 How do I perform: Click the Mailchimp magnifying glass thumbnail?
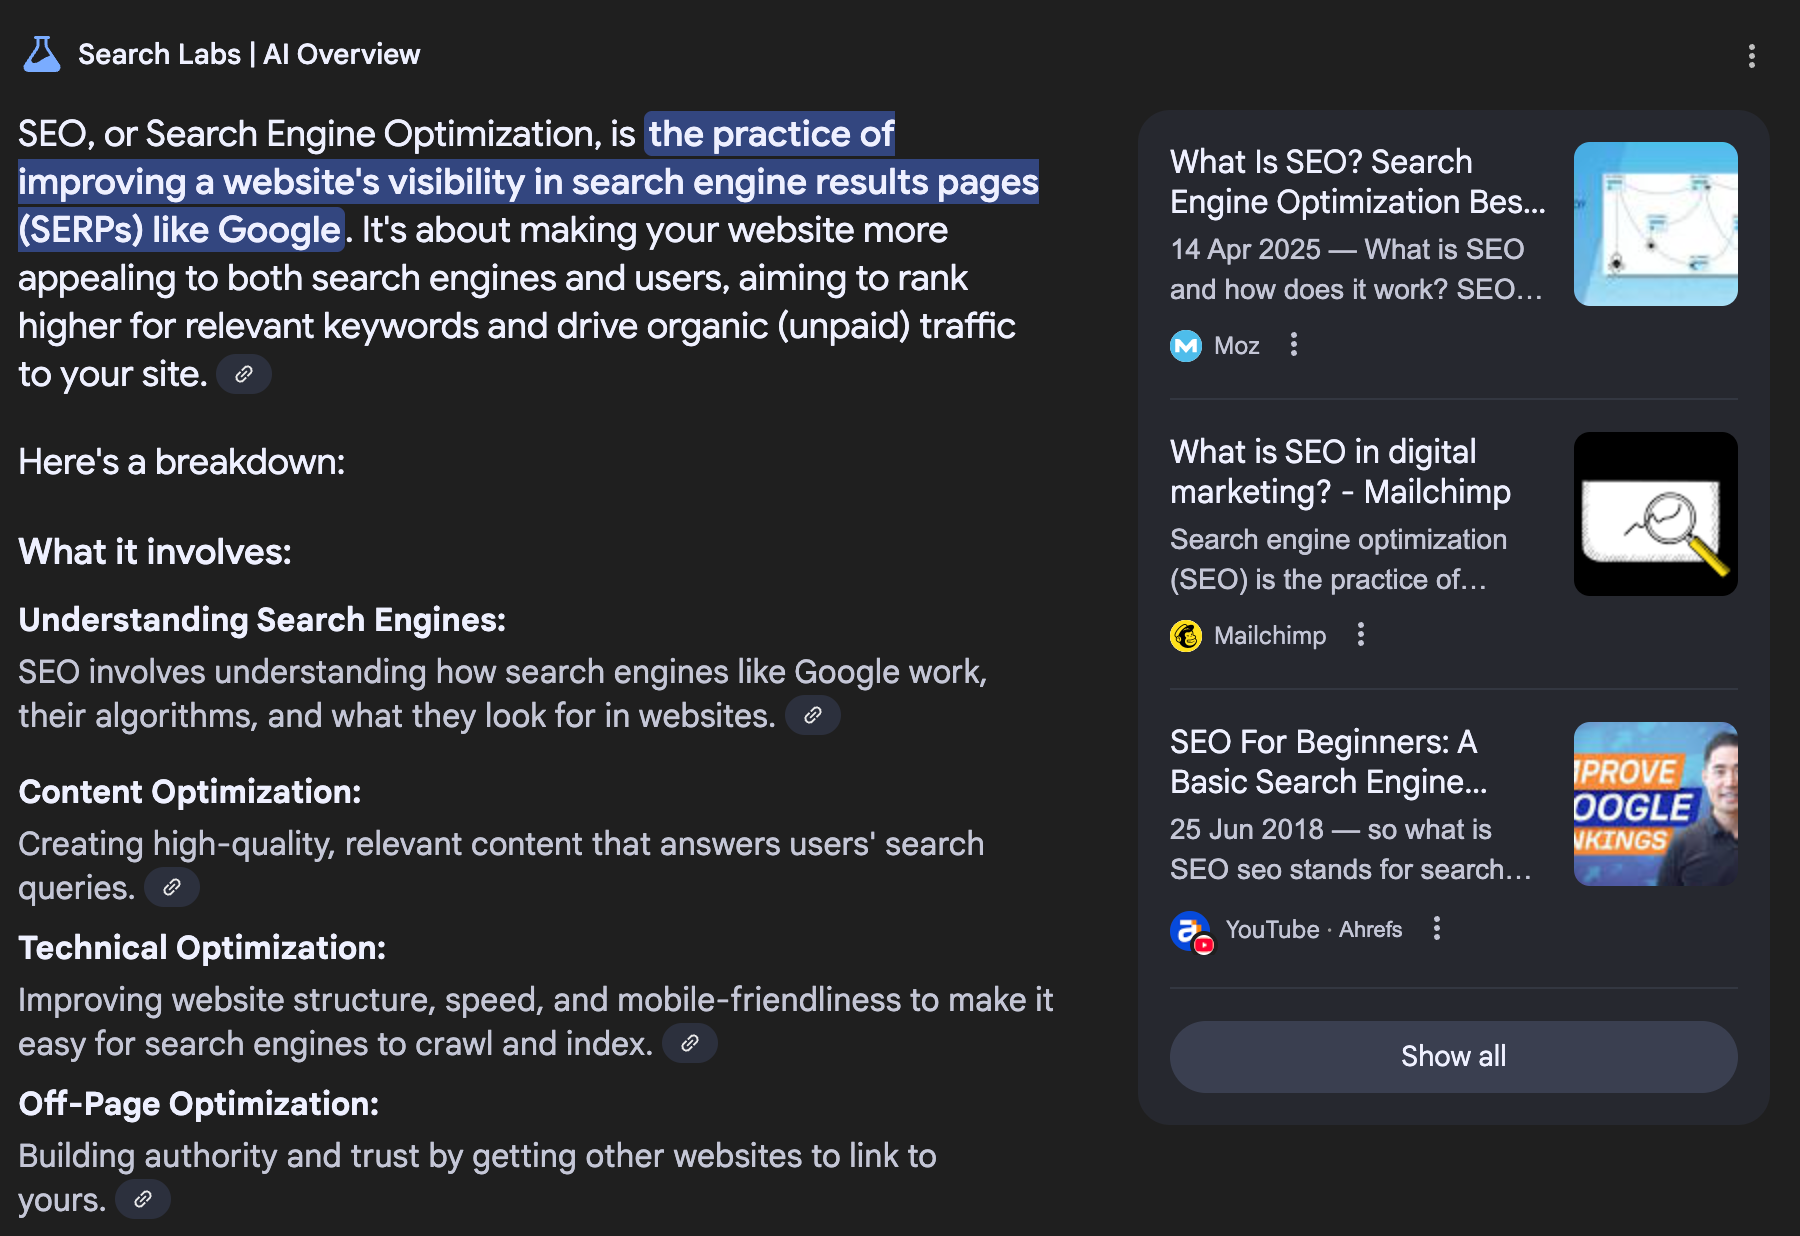pyautogui.click(x=1656, y=514)
